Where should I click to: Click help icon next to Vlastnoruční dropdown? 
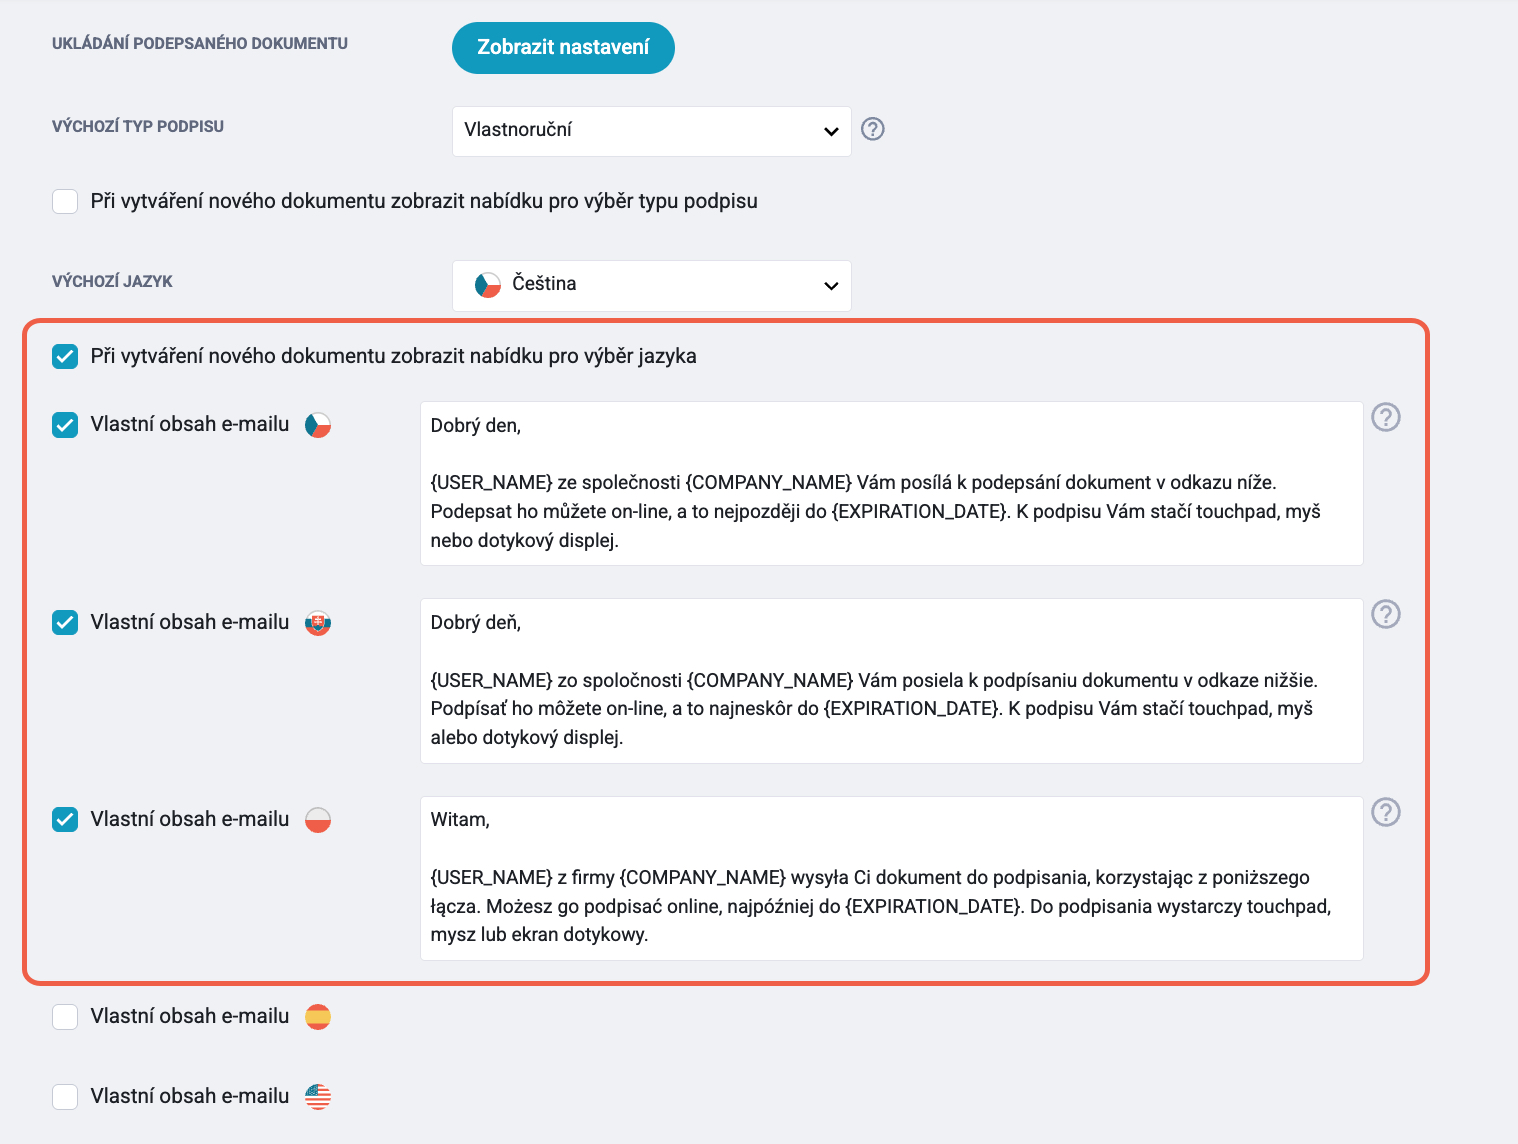pos(873,129)
